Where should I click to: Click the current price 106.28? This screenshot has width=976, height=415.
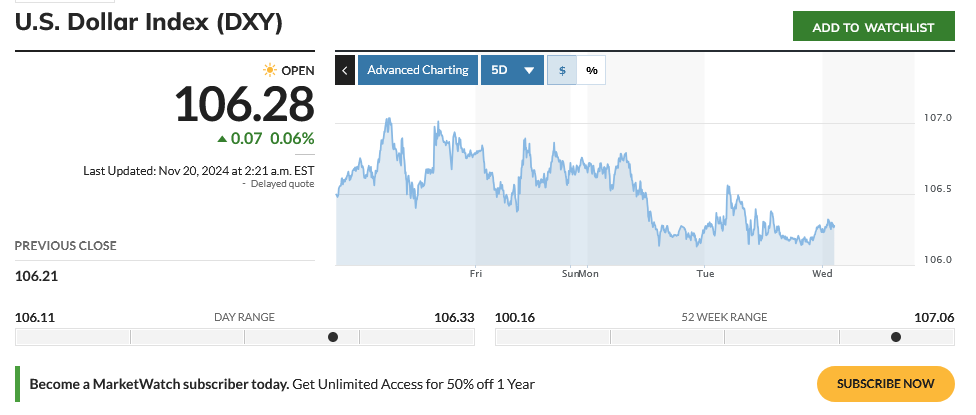[x=244, y=104]
